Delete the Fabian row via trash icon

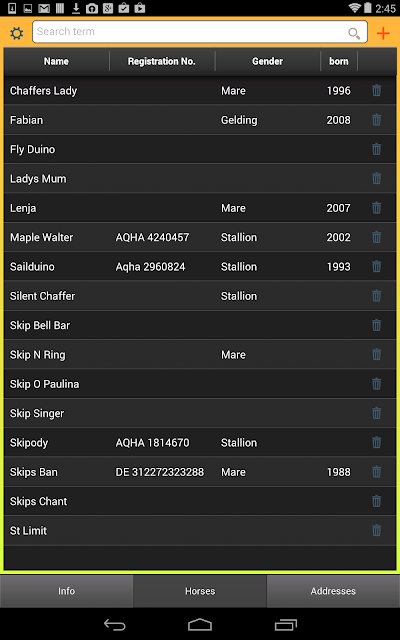(x=376, y=120)
